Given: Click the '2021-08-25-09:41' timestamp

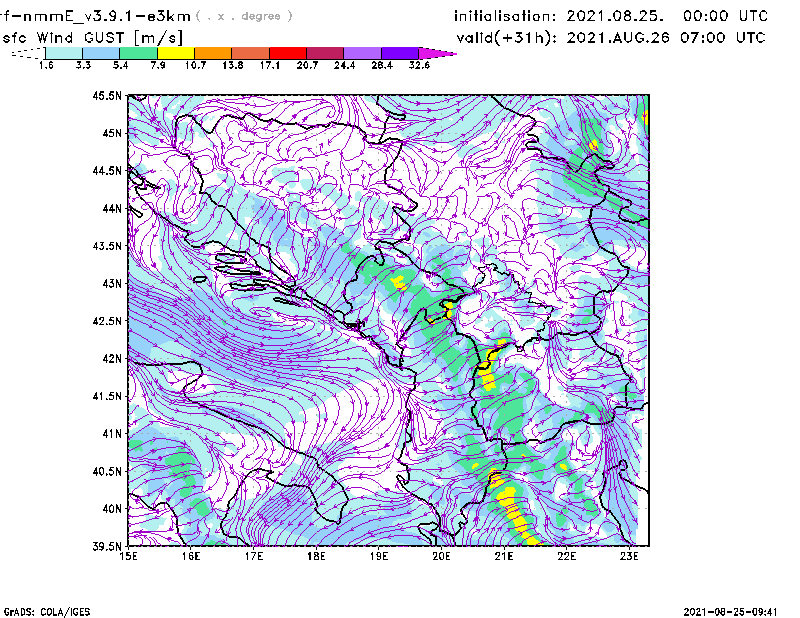Looking at the screenshot, I should pos(730,612).
